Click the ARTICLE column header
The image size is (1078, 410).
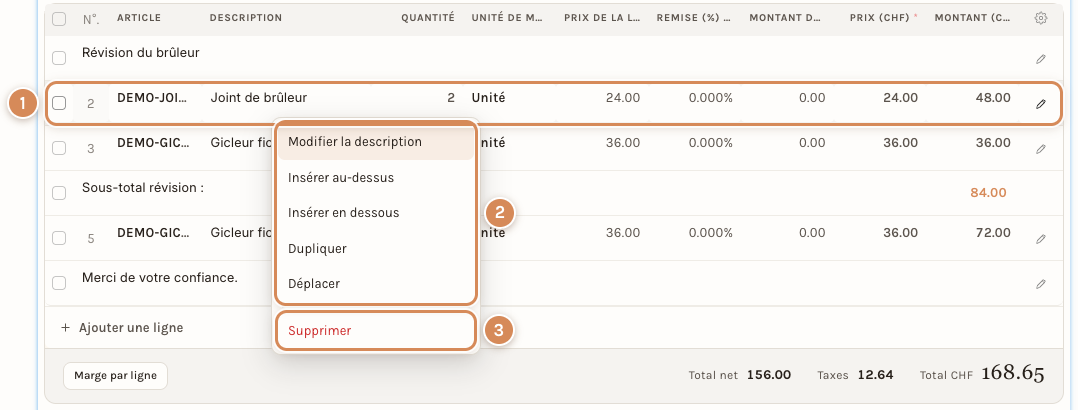[138, 18]
